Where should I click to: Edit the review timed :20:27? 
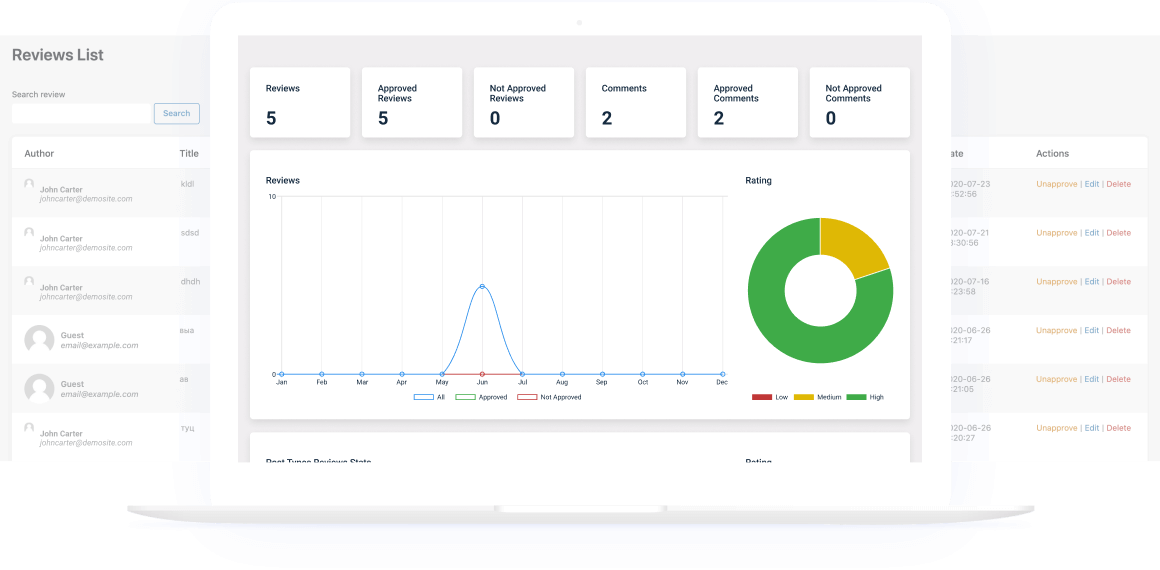1092,428
